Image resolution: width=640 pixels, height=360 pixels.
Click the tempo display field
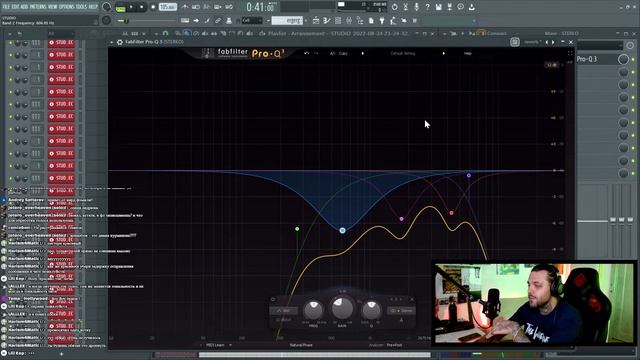(x=168, y=7)
